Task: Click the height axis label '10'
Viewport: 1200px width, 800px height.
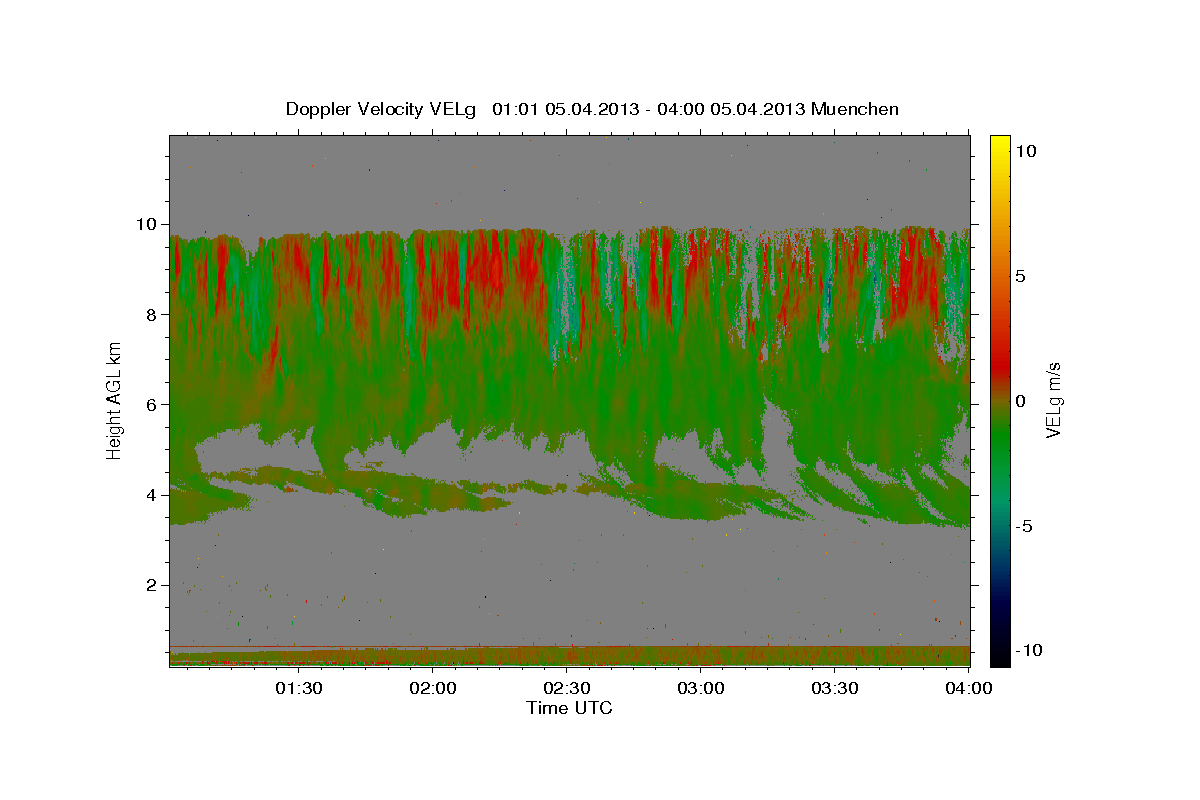Action: tap(149, 224)
